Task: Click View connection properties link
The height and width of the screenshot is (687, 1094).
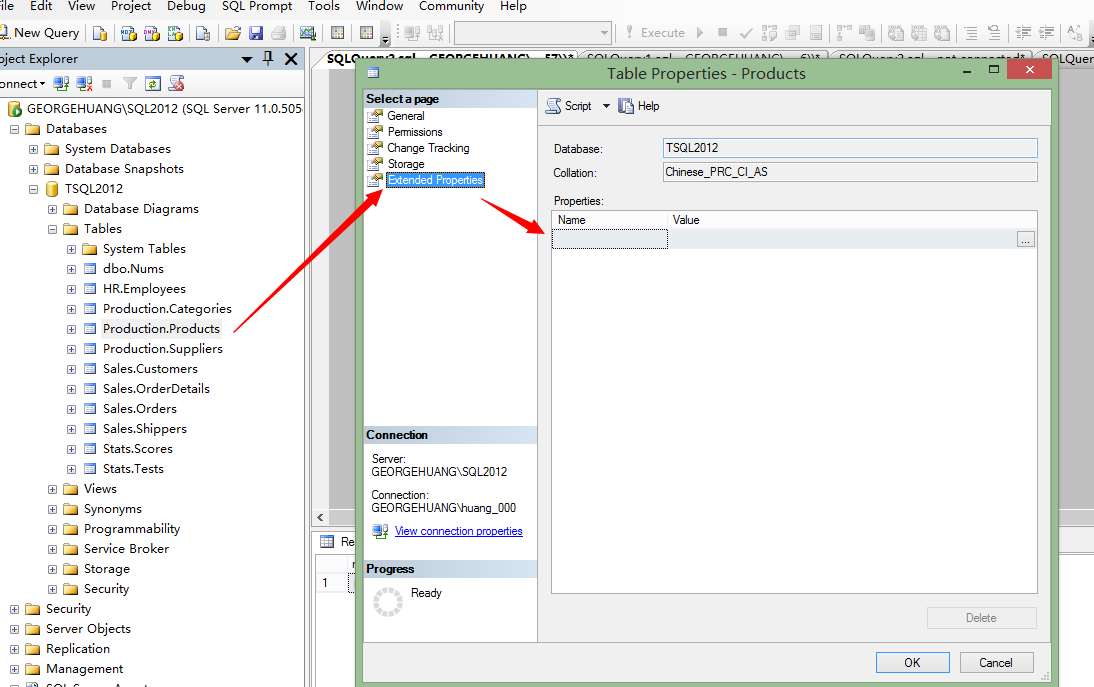Action: pyautogui.click(x=458, y=531)
